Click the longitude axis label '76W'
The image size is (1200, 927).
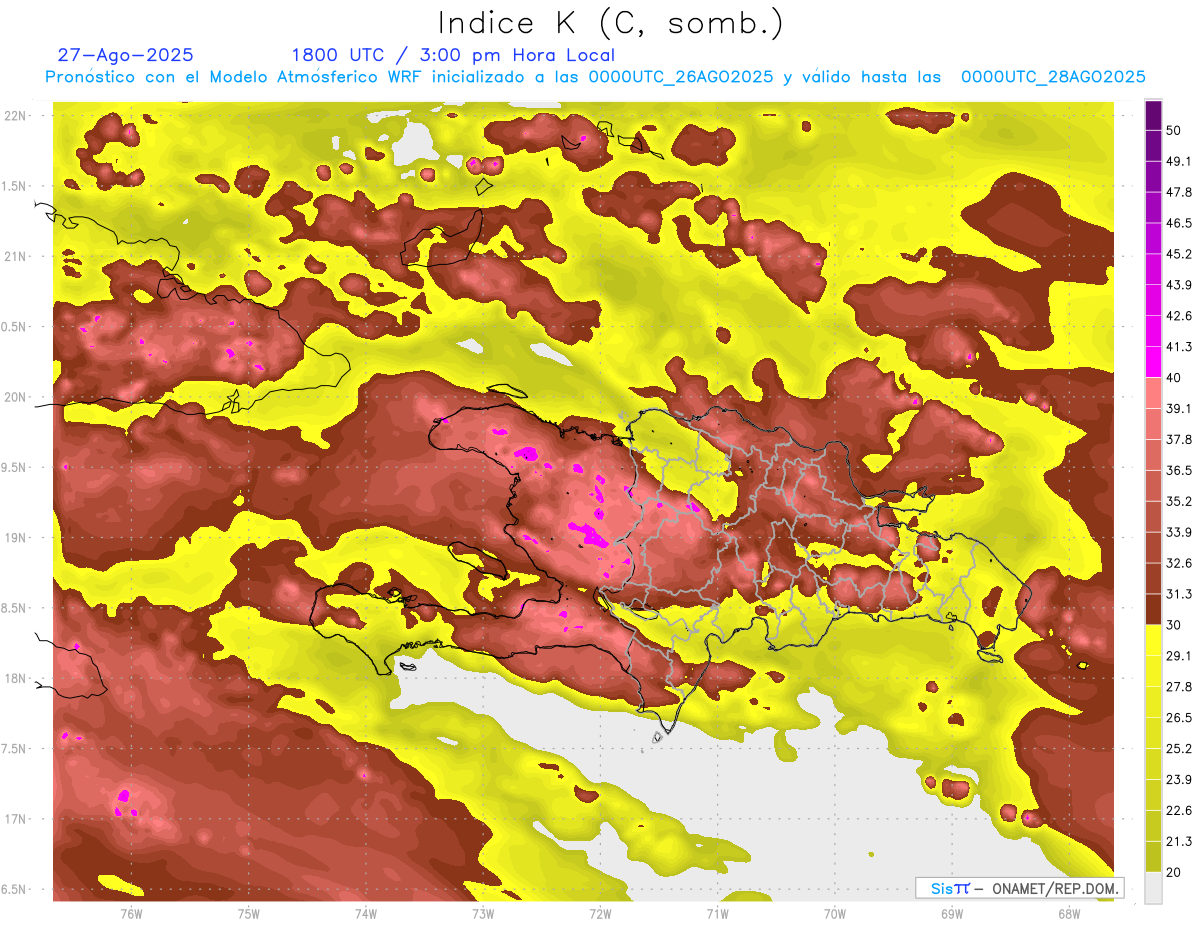point(131,915)
